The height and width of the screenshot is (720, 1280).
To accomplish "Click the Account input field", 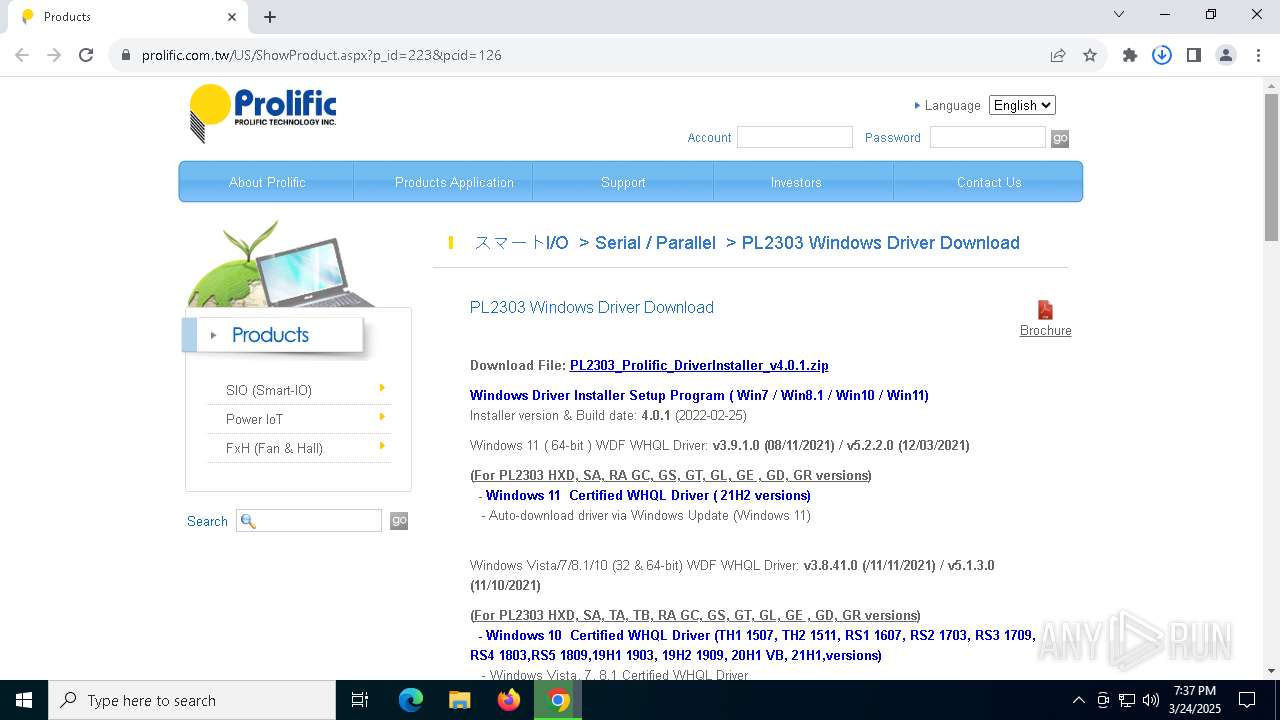I will [795, 137].
